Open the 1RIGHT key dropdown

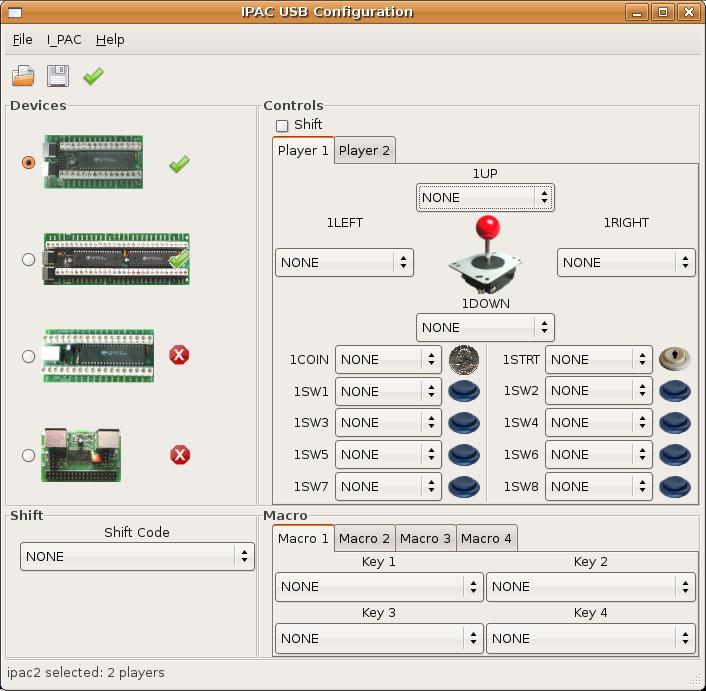point(626,262)
